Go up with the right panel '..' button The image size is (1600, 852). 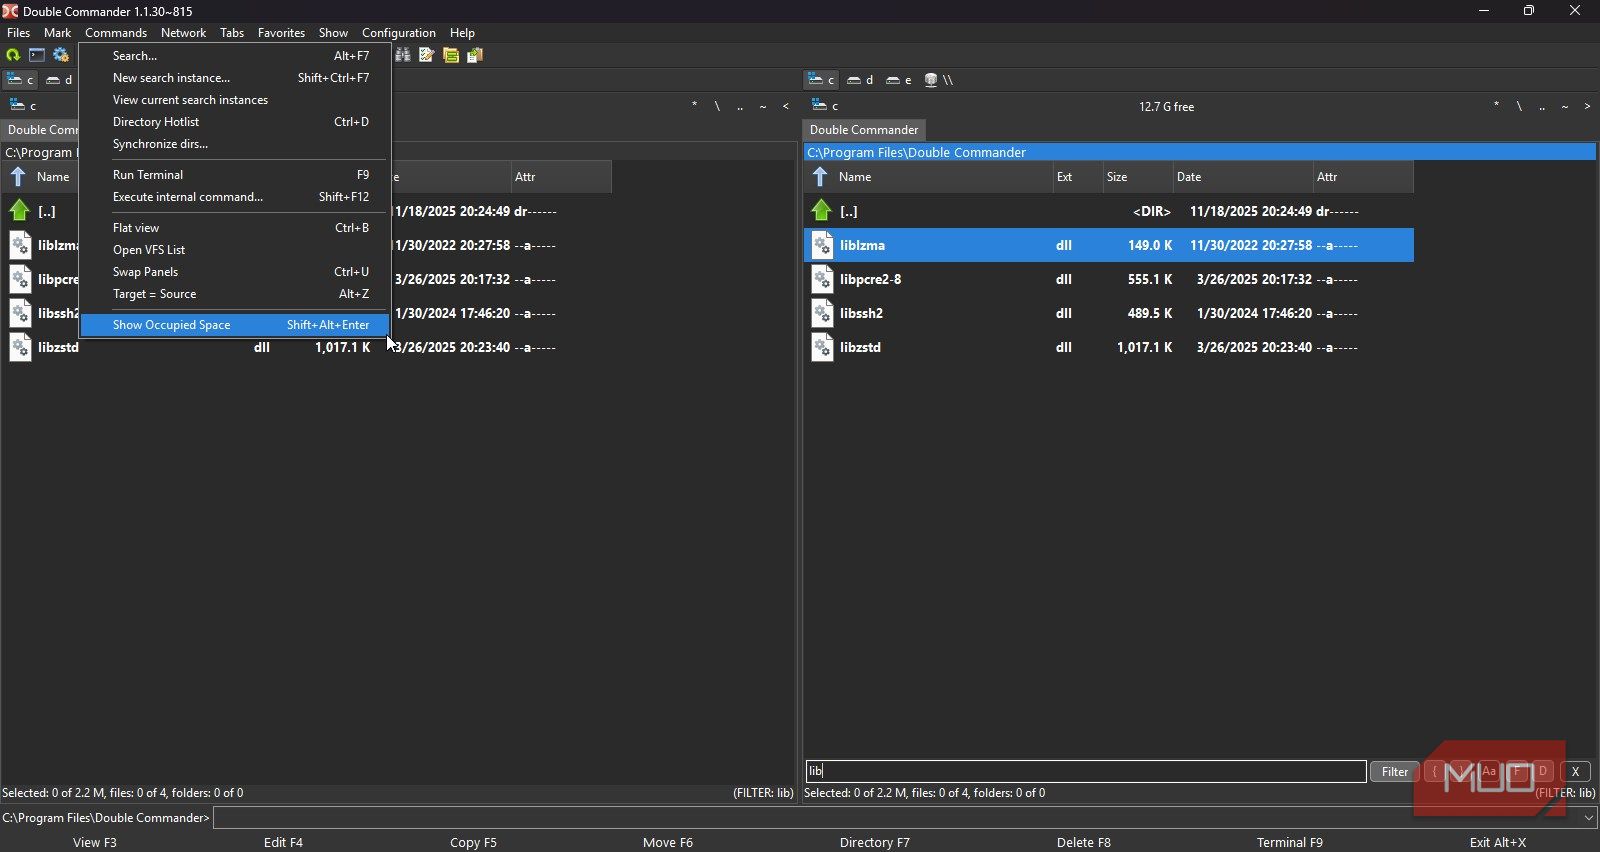click(1542, 106)
